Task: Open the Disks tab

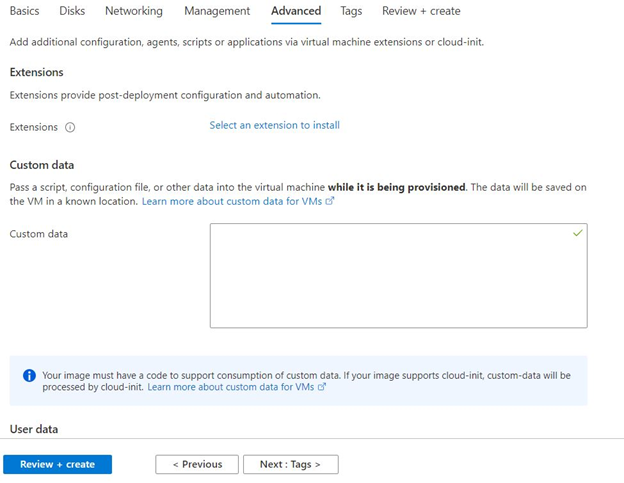Action: coord(72,11)
